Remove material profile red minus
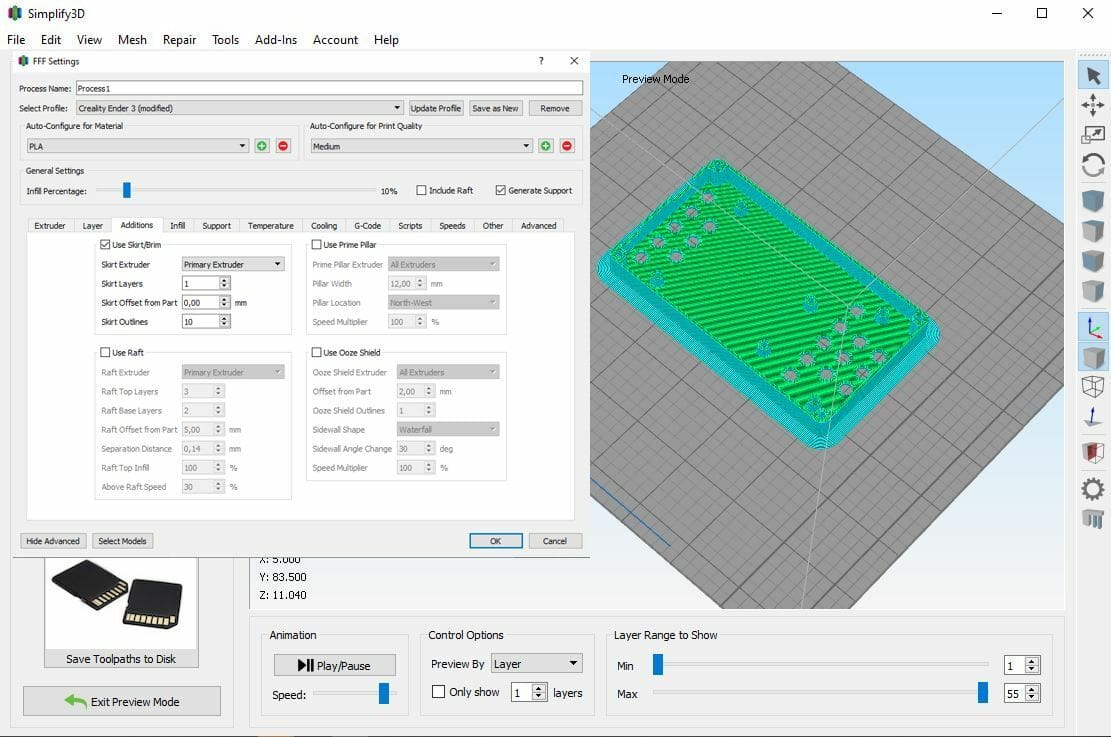This screenshot has width=1111, height=737. (283, 146)
